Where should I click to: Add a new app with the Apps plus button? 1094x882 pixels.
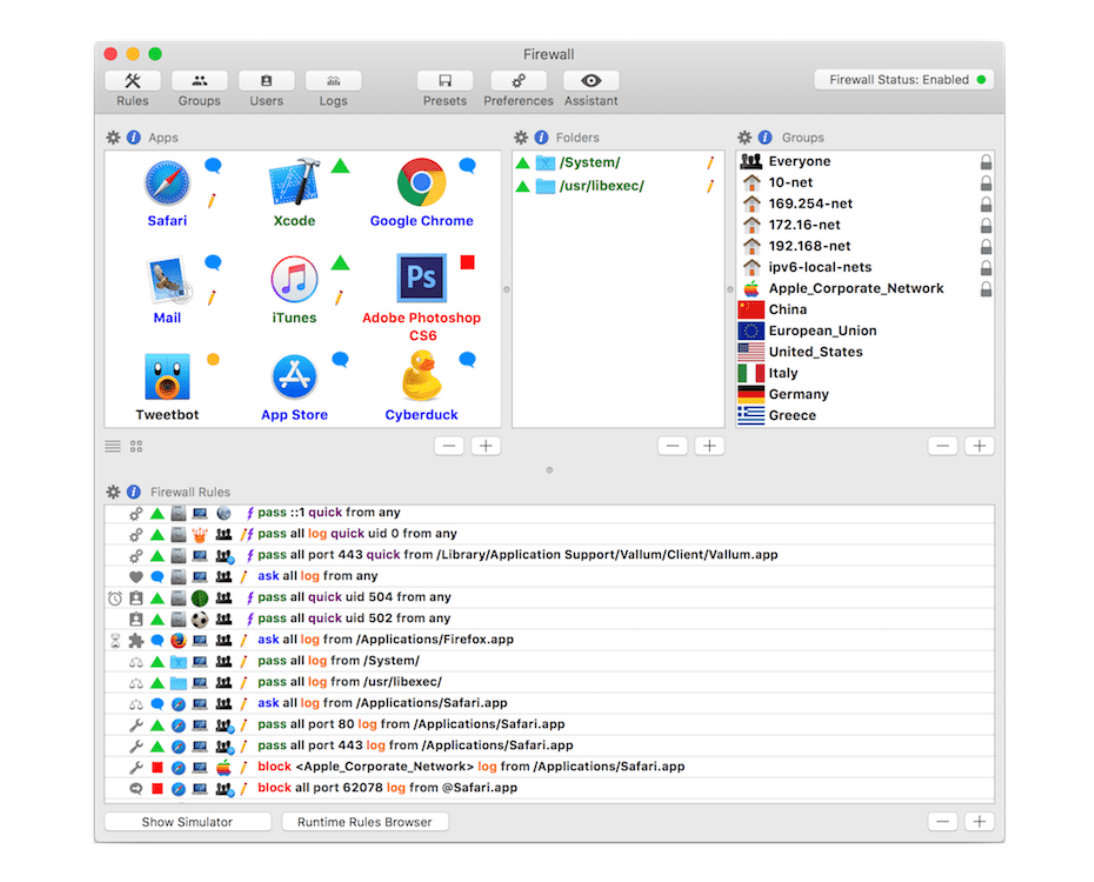486,446
